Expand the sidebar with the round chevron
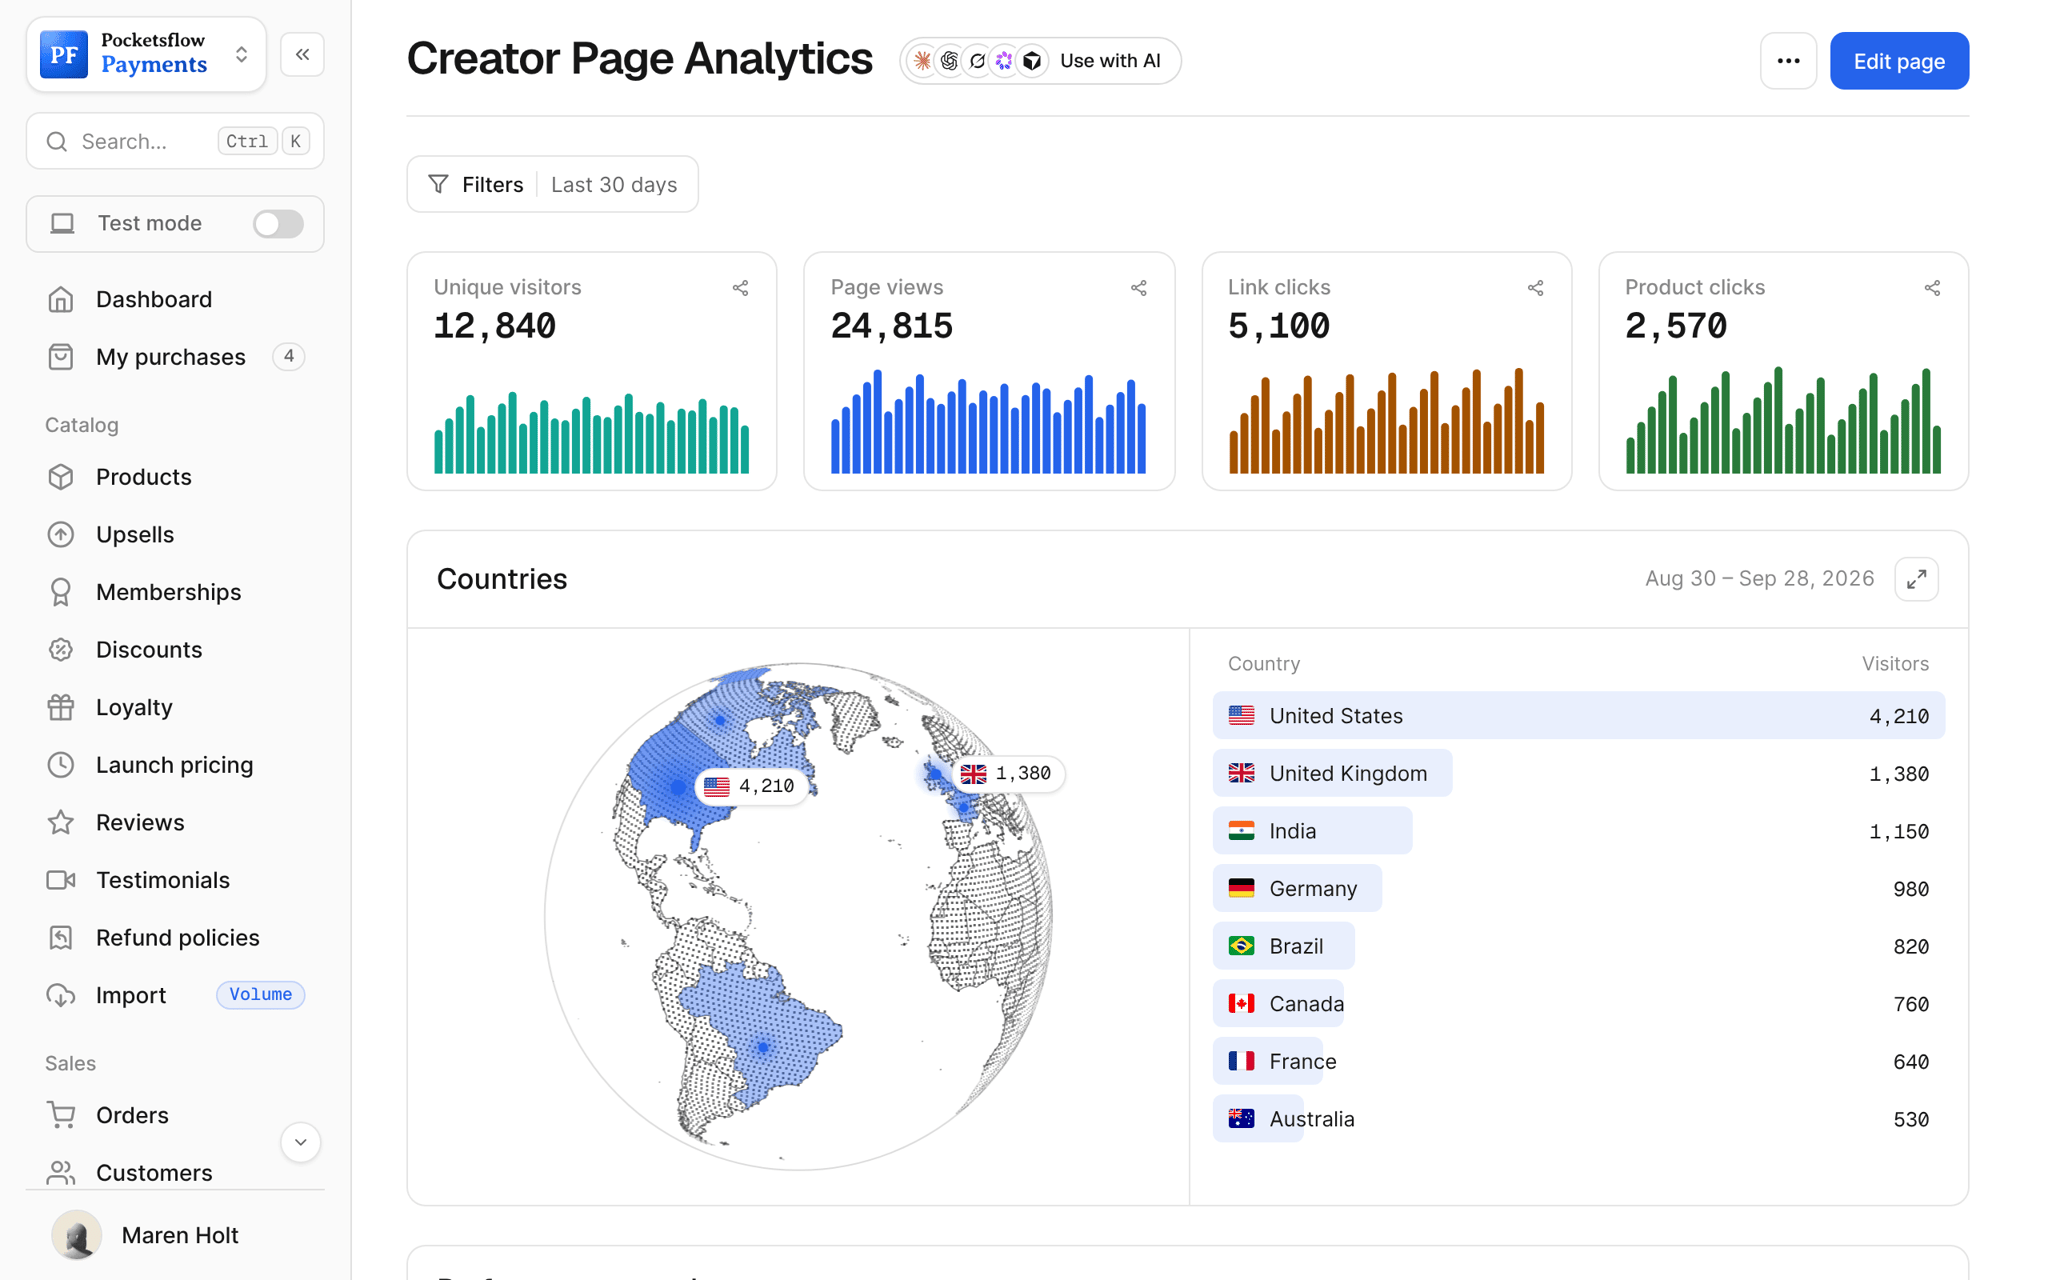This screenshot has height=1280, width=2048. click(300, 1142)
